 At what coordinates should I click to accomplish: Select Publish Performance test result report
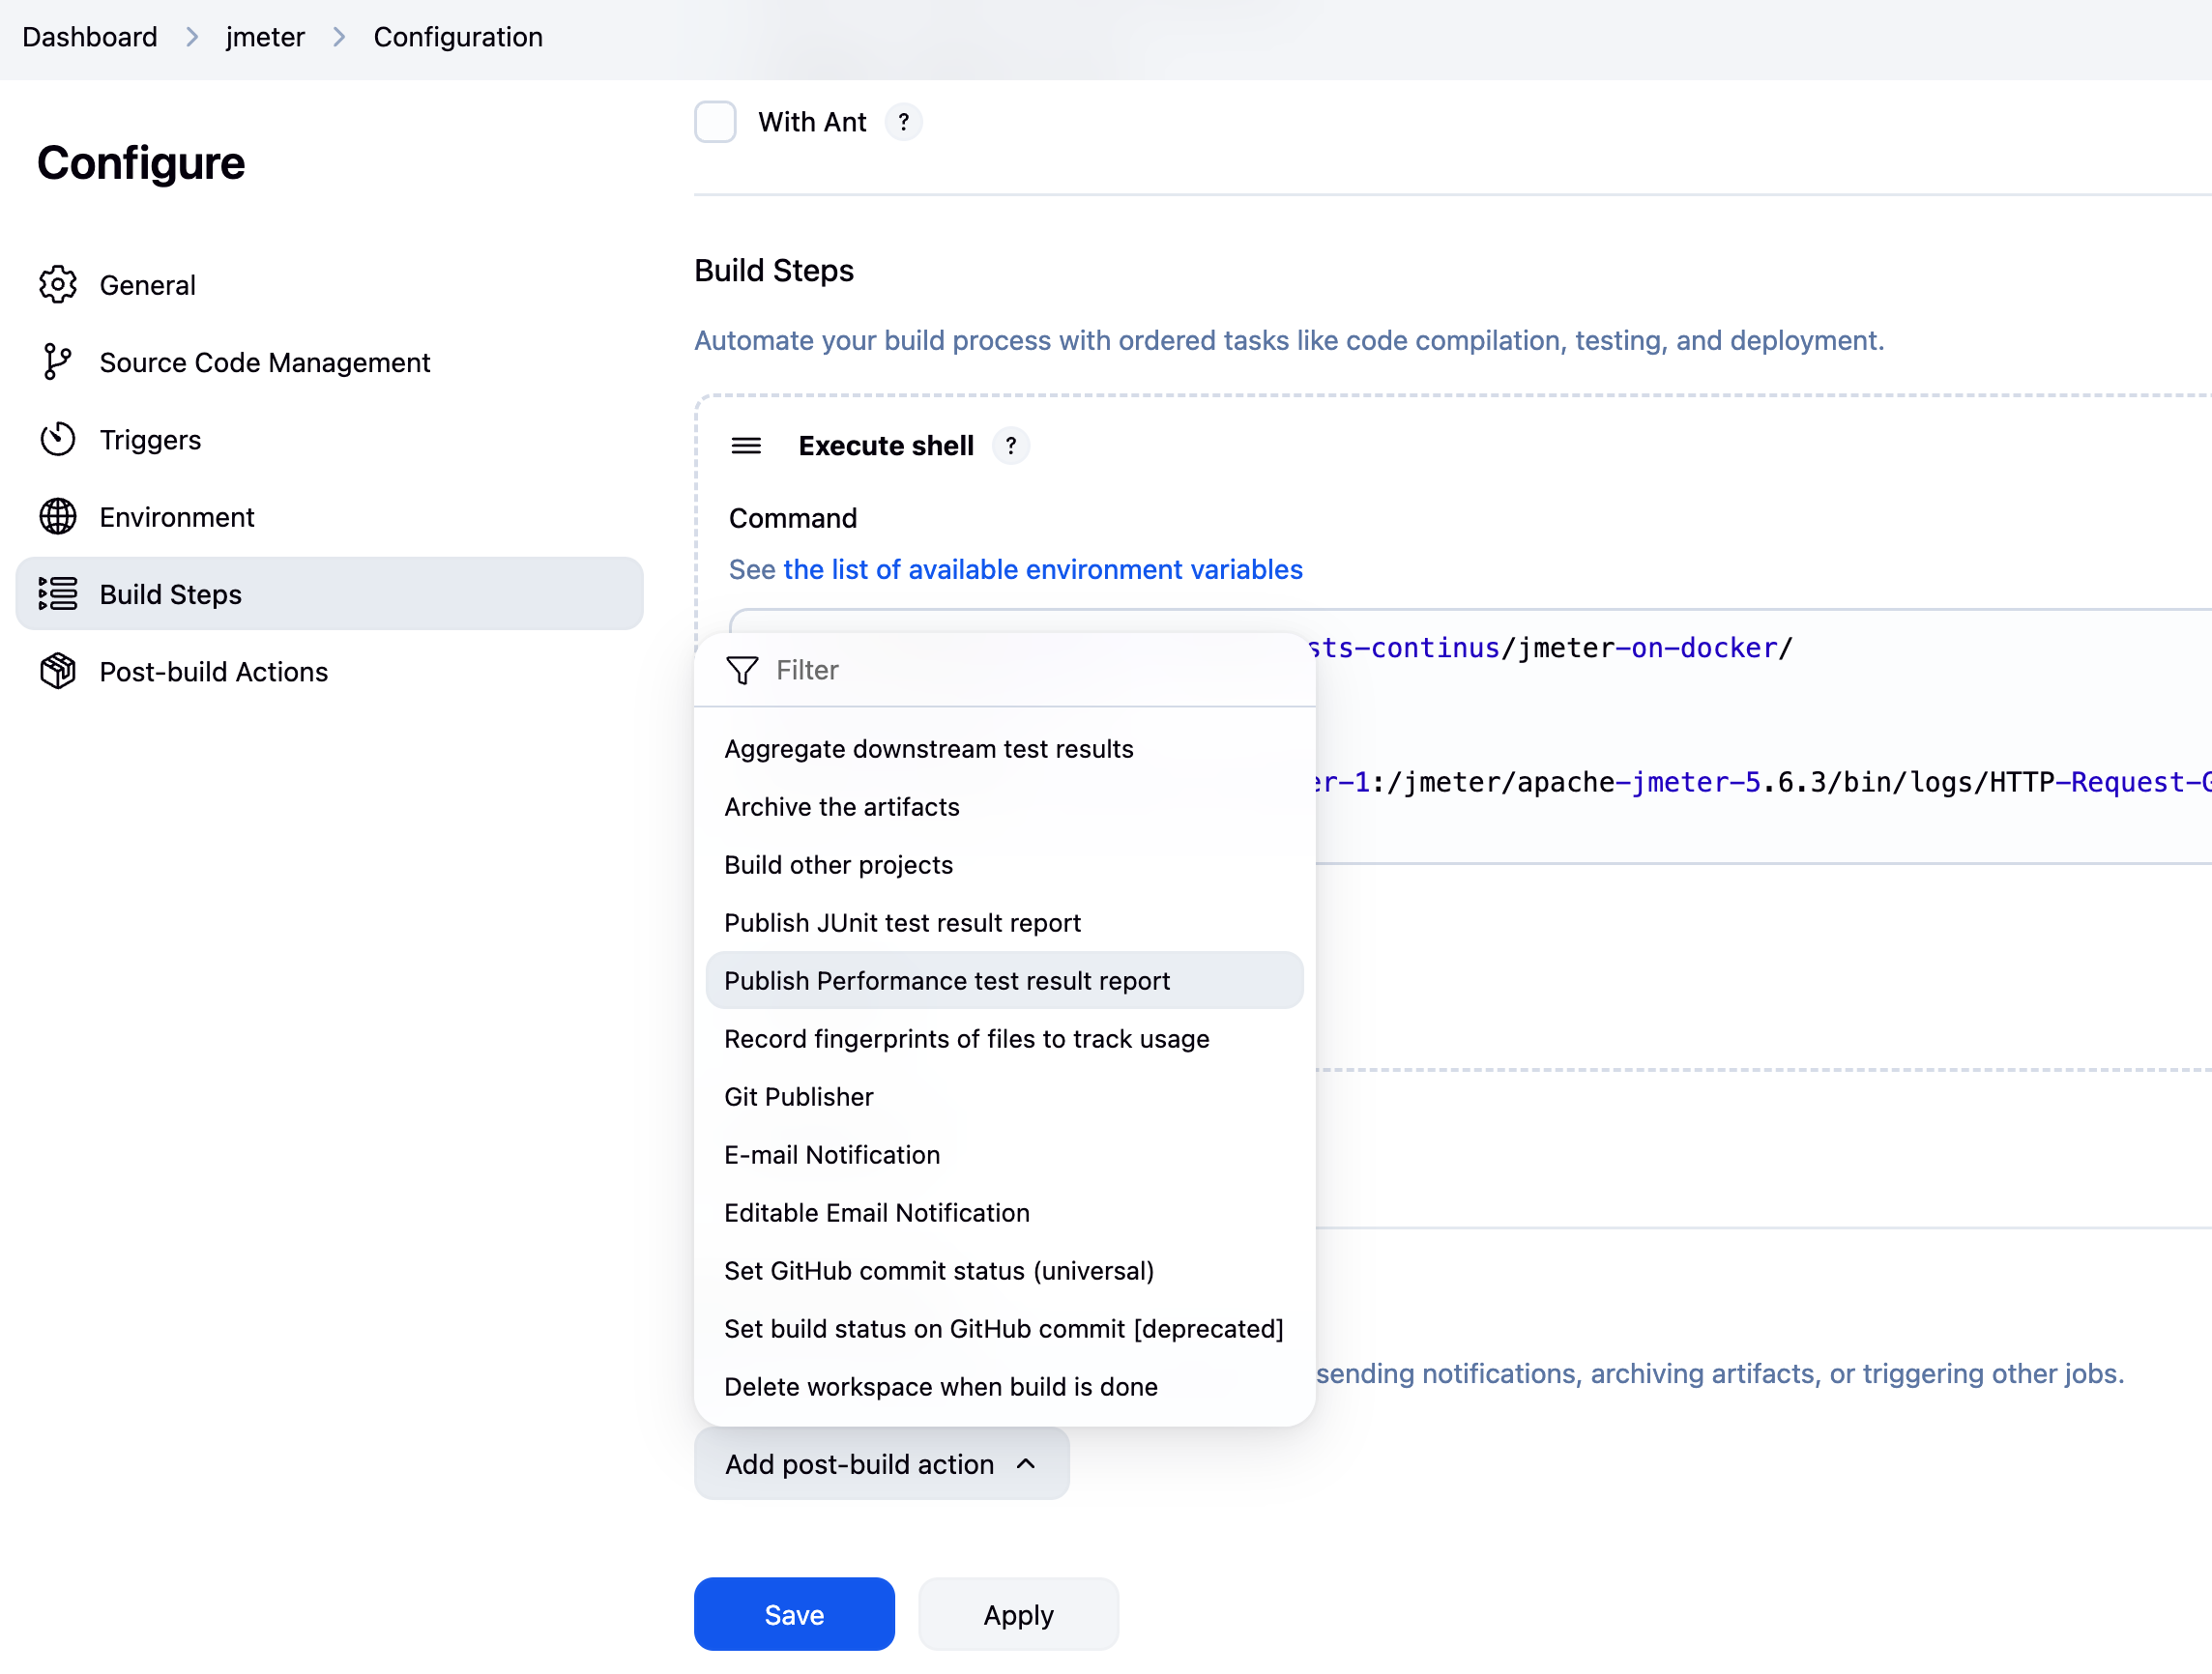(947, 981)
